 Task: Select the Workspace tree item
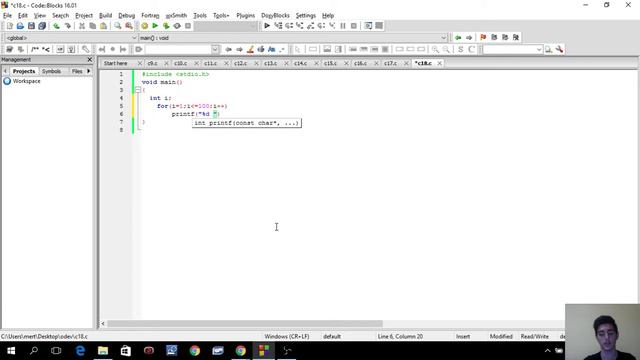[x=27, y=81]
